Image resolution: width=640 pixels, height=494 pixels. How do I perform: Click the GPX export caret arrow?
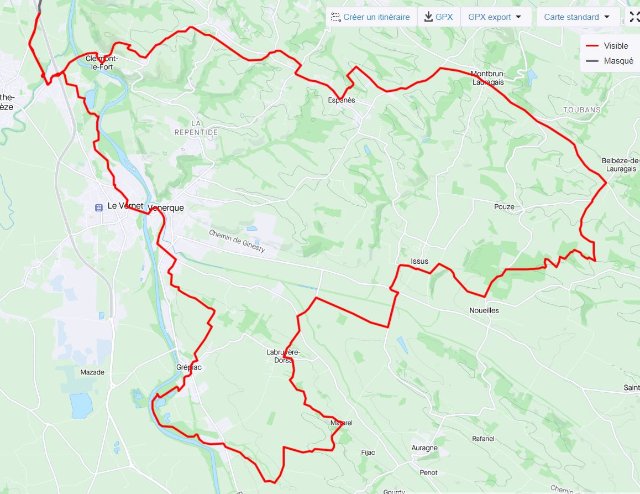point(518,17)
